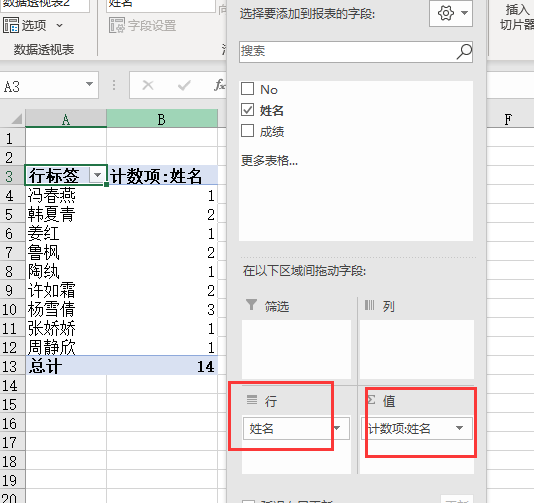Select column F header
534x503 pixels.
click(508, 120)
